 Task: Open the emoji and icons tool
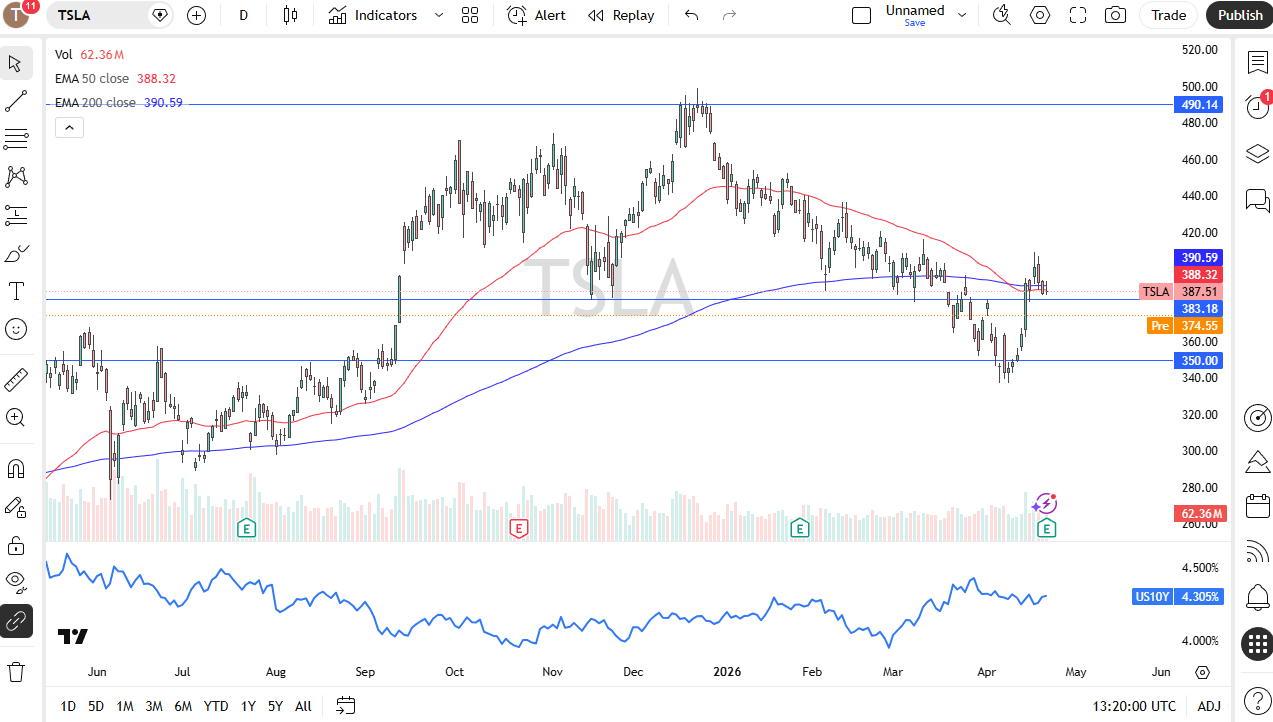[16, 329]
